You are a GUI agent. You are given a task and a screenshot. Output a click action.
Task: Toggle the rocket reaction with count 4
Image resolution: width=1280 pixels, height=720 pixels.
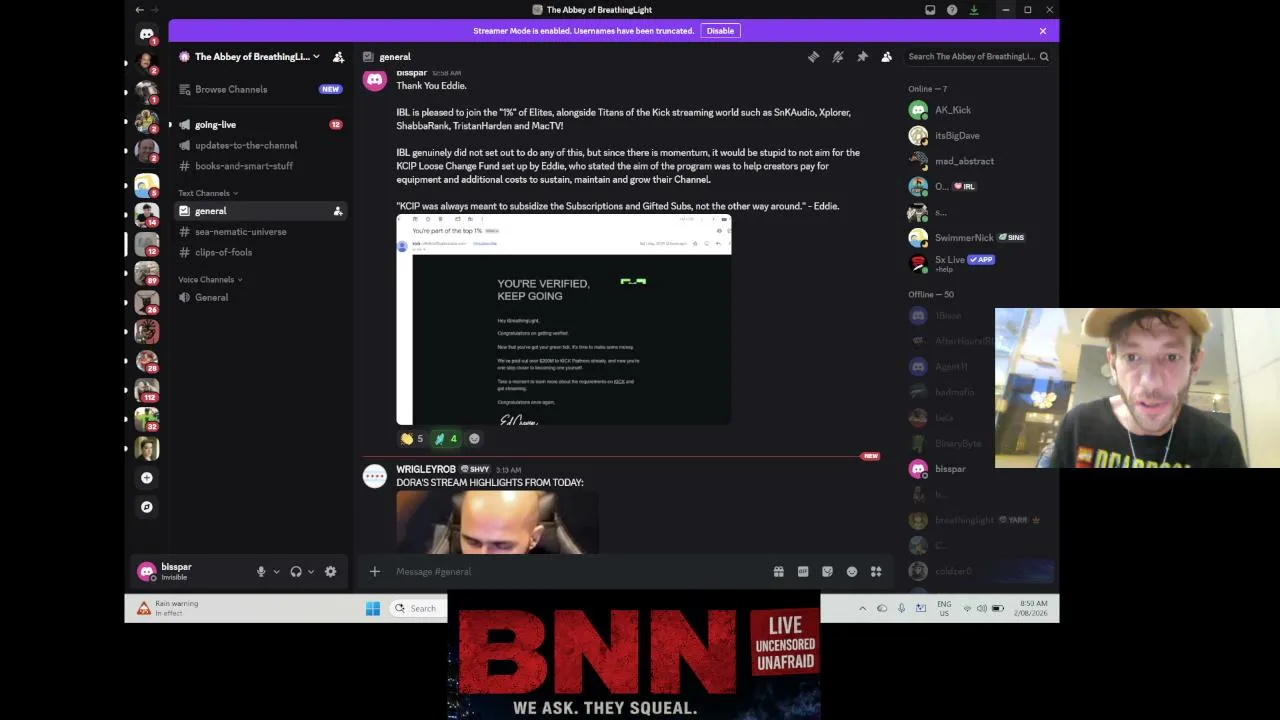[x=445, y=439]
